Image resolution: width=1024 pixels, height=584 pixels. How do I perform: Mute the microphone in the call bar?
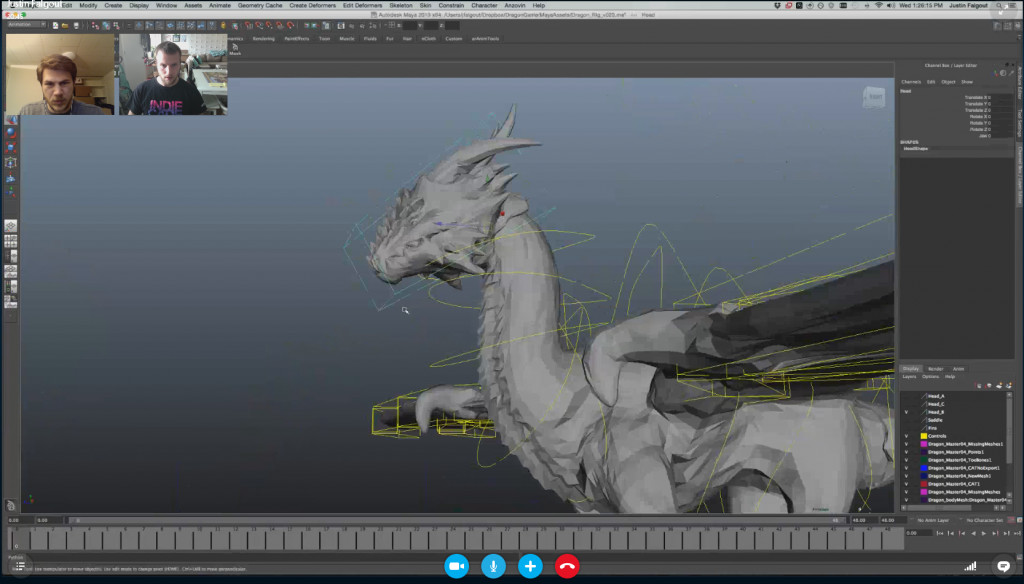coord(494,565)
